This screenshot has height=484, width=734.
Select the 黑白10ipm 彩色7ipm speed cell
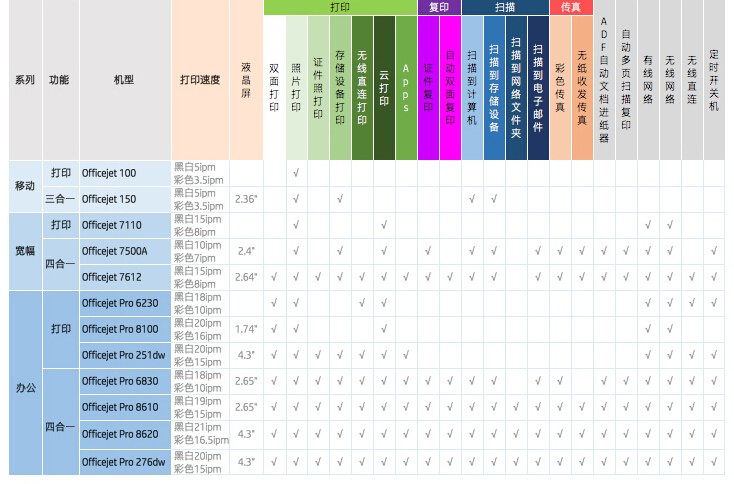[198, 252]
